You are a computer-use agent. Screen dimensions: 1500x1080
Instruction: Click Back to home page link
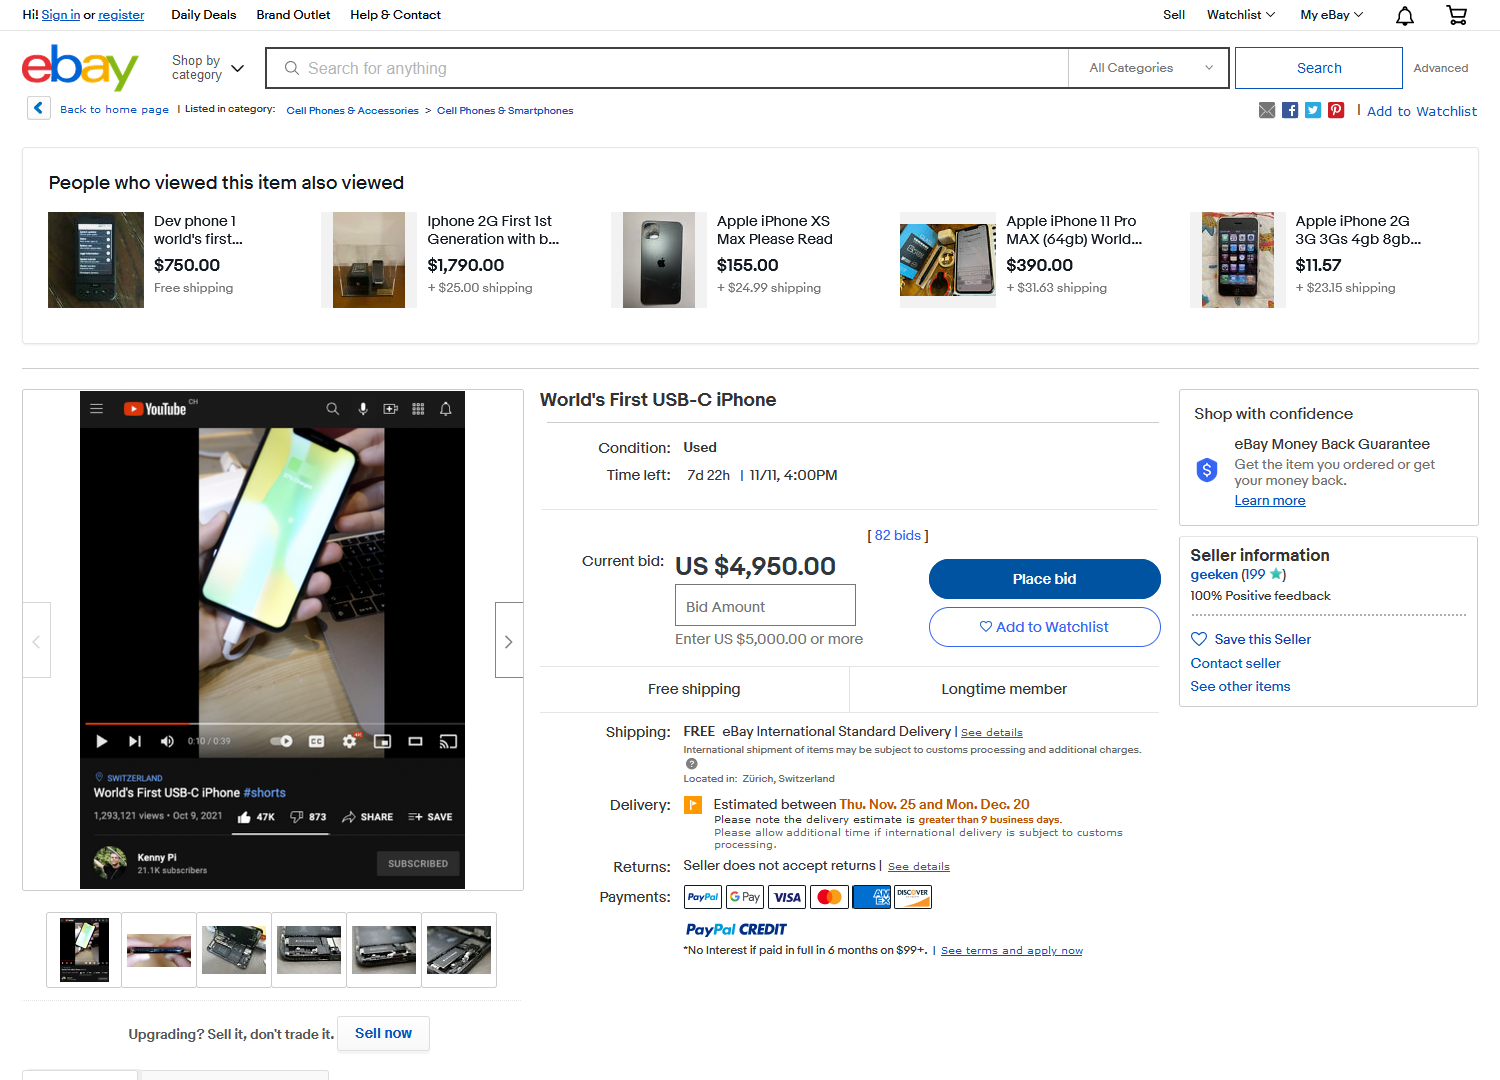coord(114,110)
